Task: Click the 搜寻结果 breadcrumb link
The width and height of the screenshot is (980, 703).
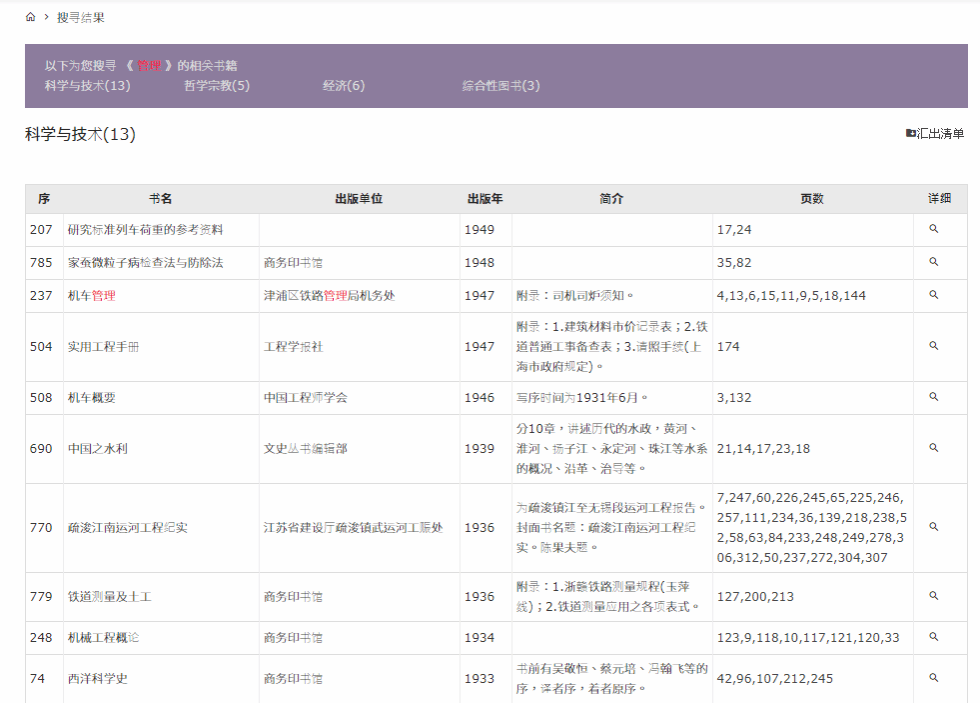Action: click(x=80, y=17)
